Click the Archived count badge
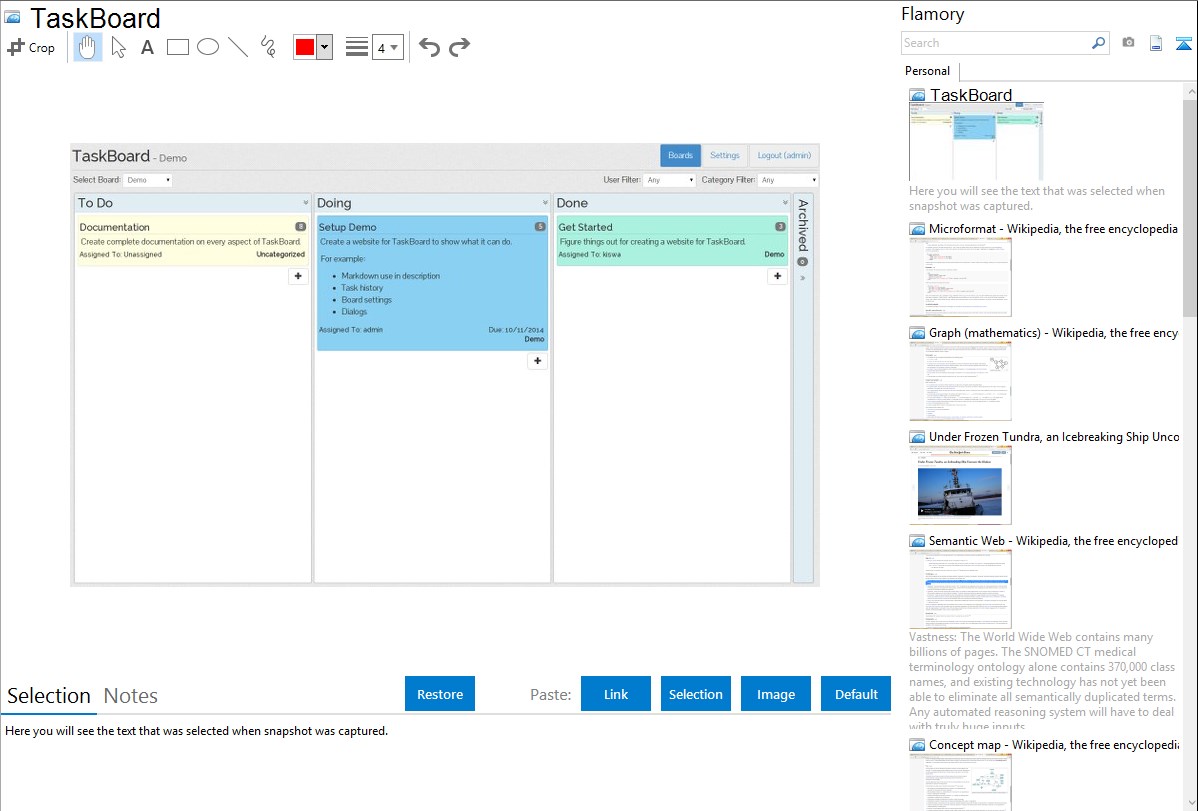Screen dimensions: 1198x811 [803, 261]
